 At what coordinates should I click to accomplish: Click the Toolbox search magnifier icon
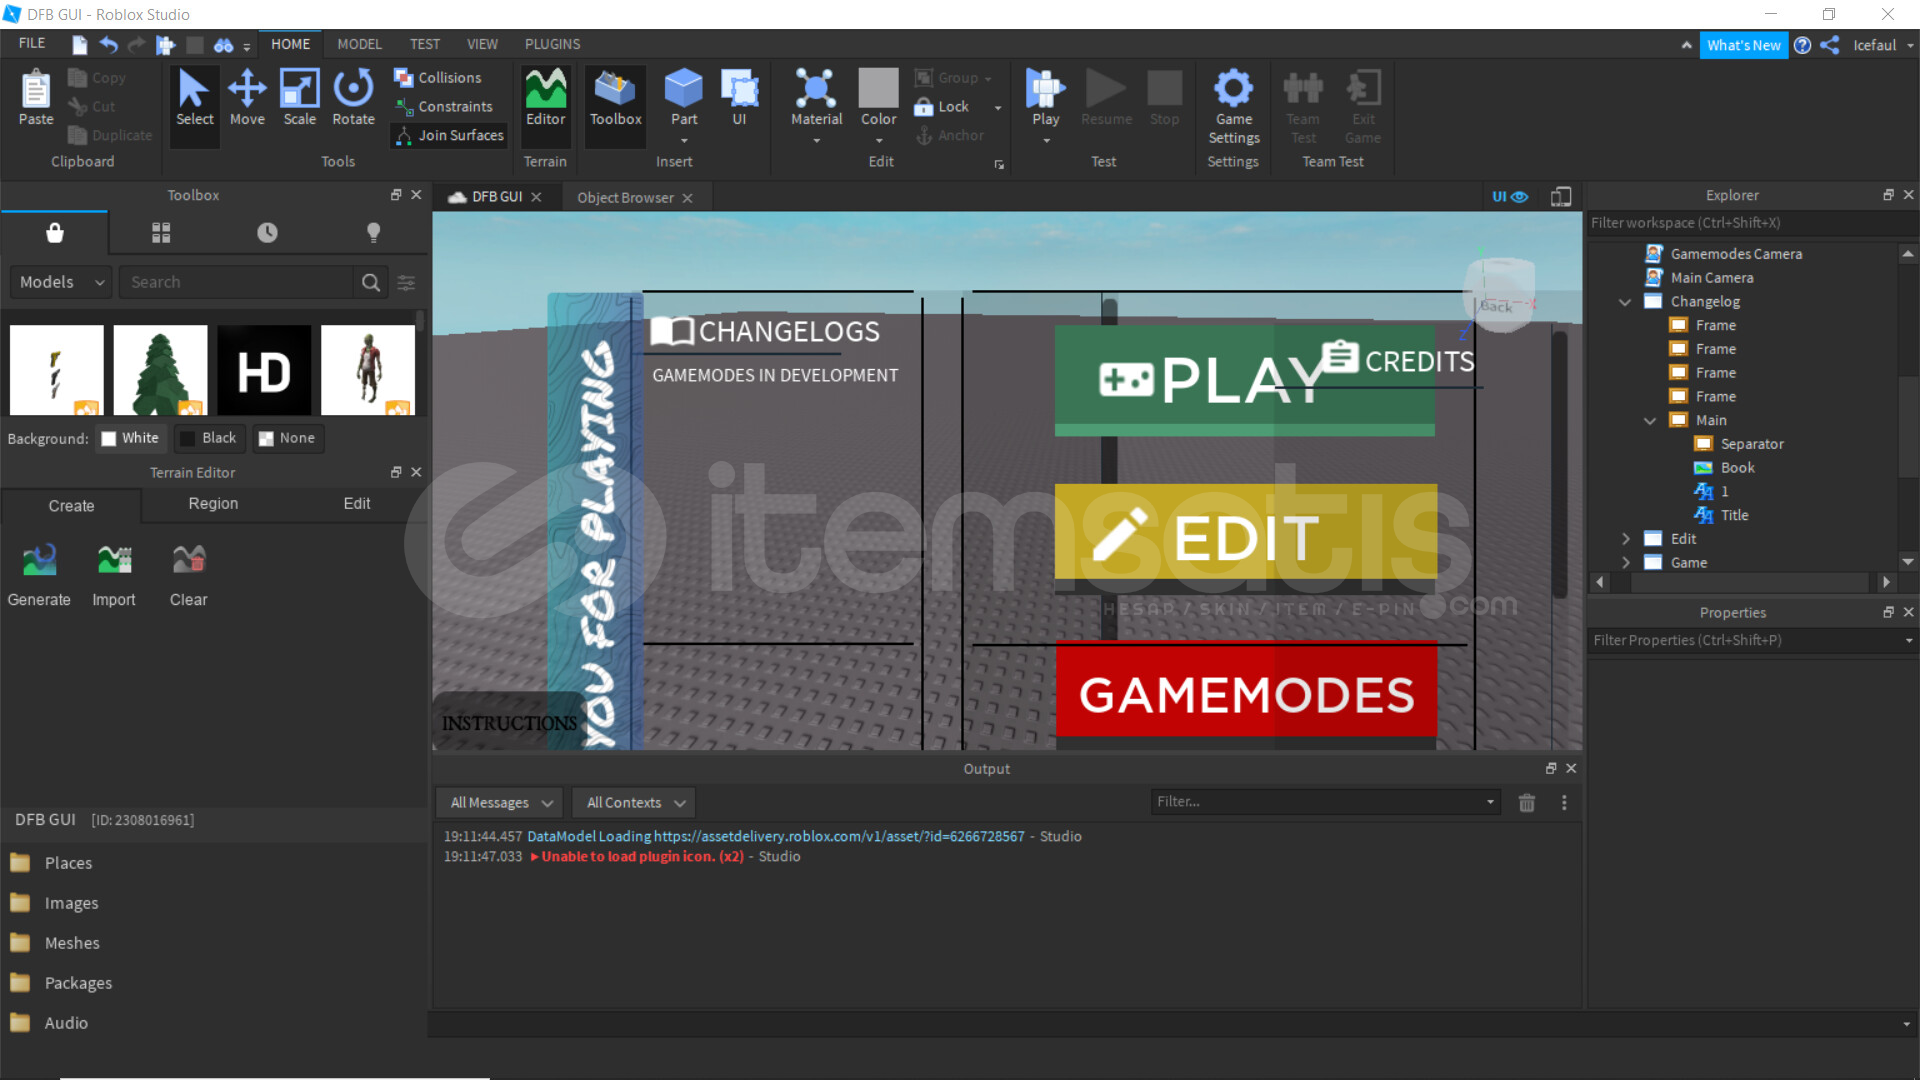click(x=370, y=283)
